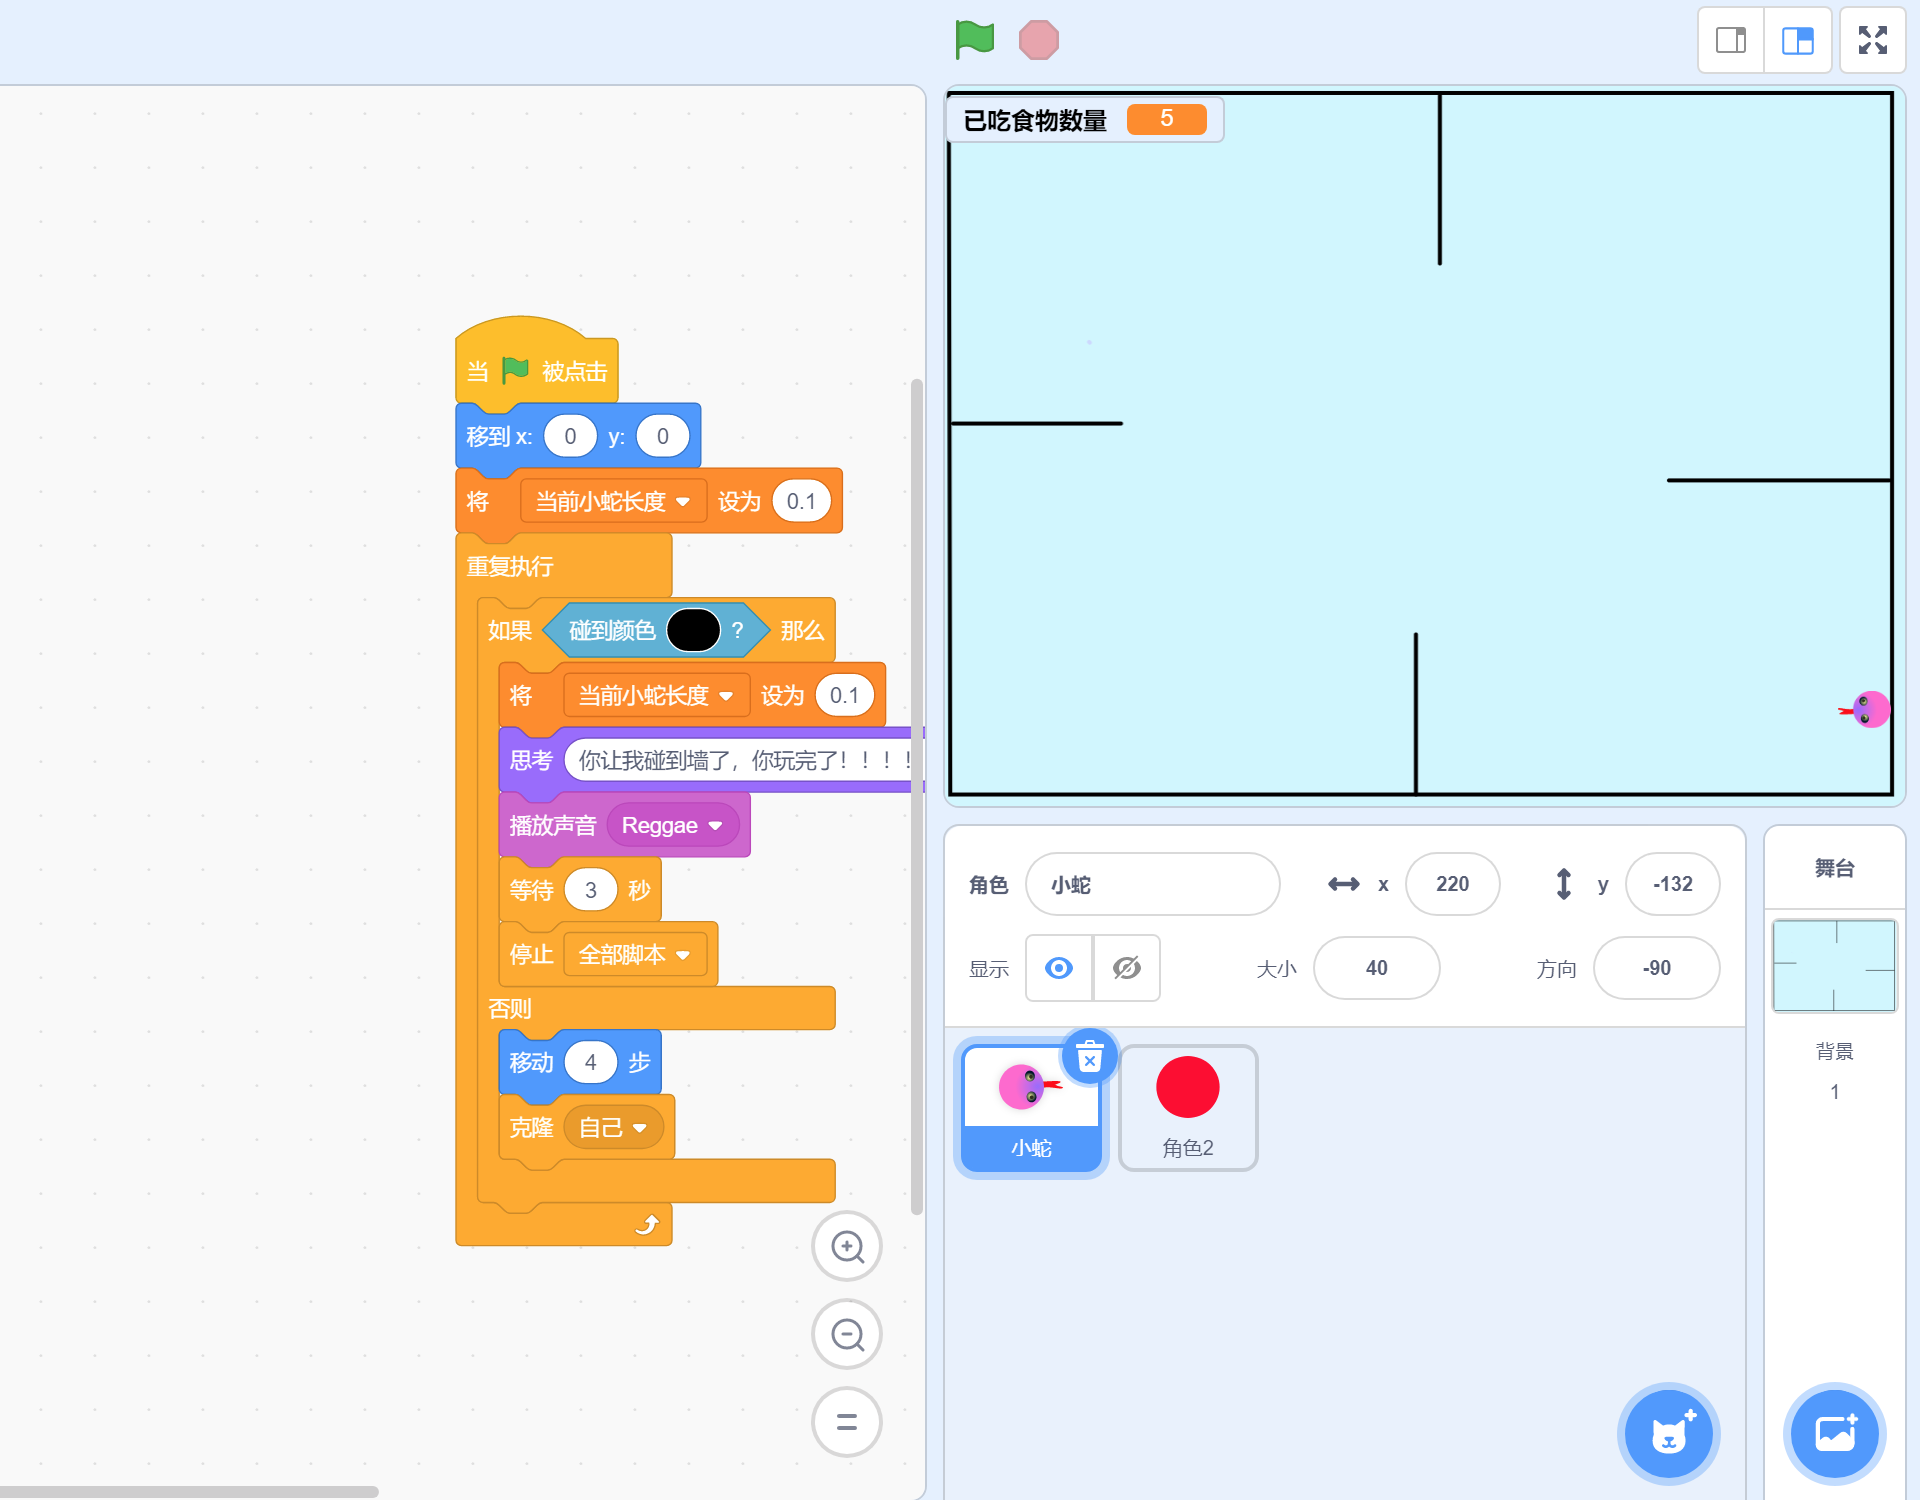The width and height of the screenshot is (1920, 1500).
Task: Zoom out the code workspace
Action: 847,1334
